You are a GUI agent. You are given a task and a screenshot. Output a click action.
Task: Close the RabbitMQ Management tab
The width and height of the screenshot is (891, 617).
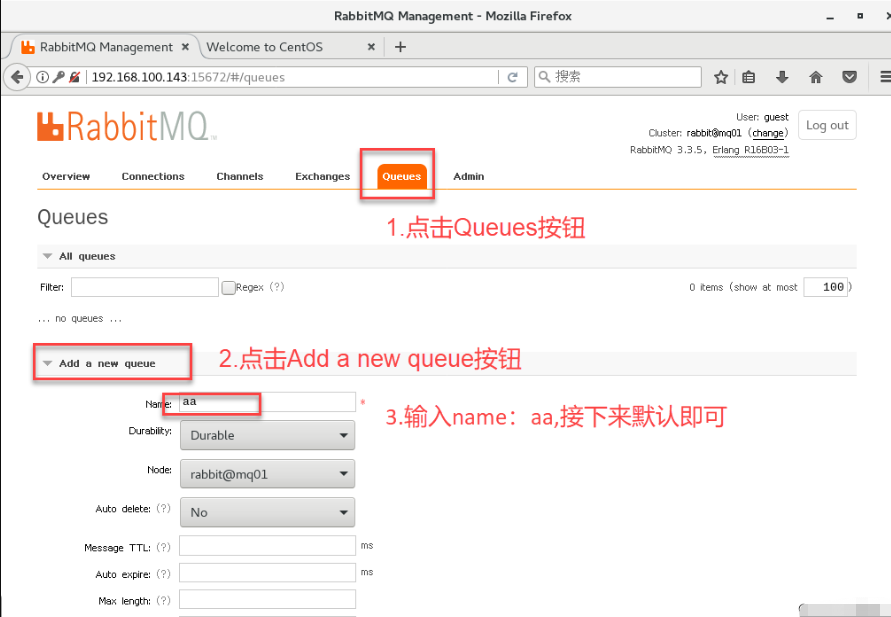tap(185, 47)
